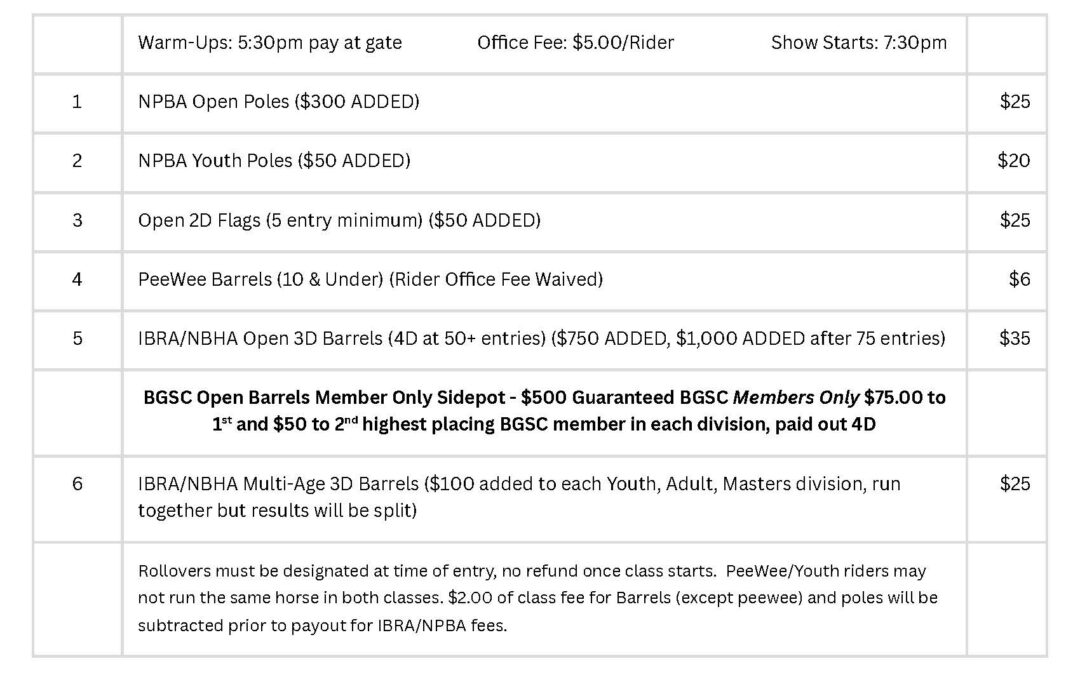Click the $25 fee for Open 2D Flags
The height and width of the screenshot is (675, 1080).
1014,220
